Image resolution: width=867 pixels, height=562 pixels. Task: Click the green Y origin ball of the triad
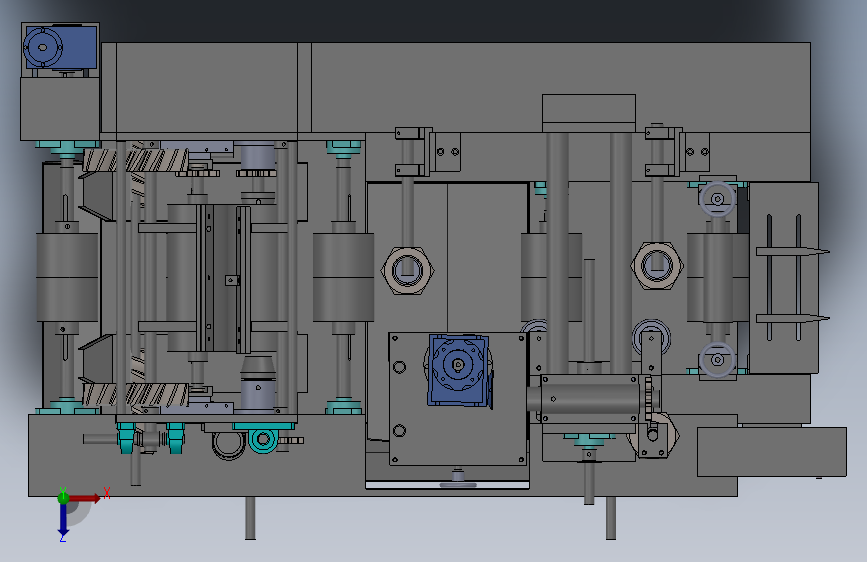[x=63, y=498]
